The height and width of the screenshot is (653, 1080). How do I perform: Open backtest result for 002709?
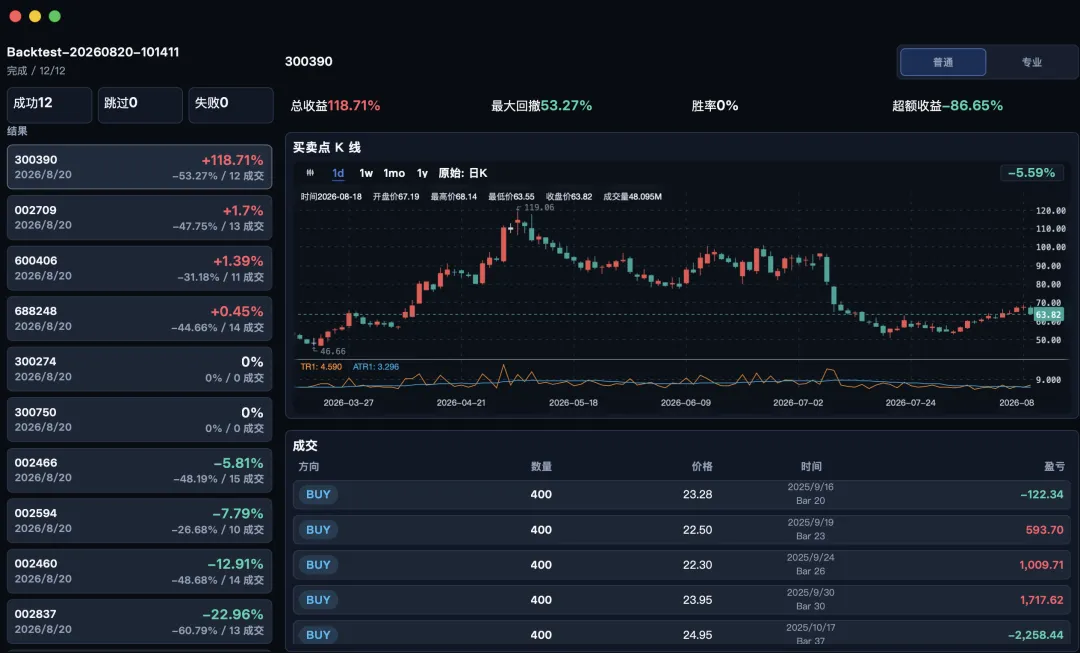pos(139,218)
